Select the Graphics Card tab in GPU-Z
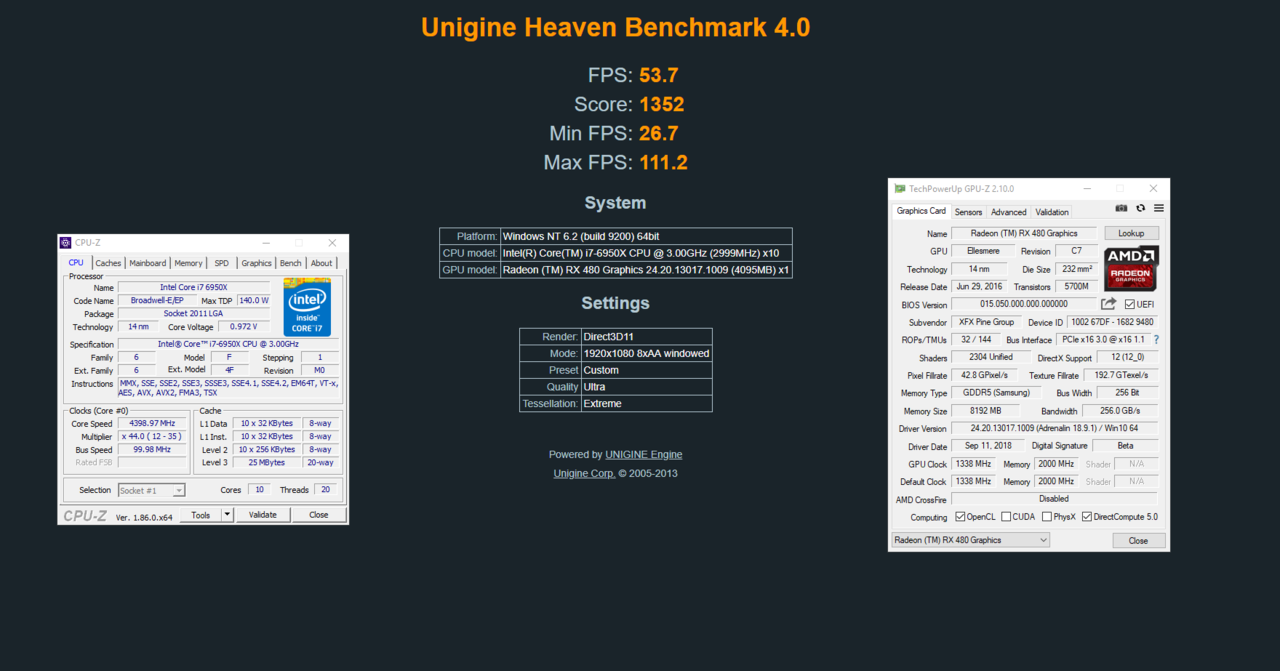 click(921, 211)
